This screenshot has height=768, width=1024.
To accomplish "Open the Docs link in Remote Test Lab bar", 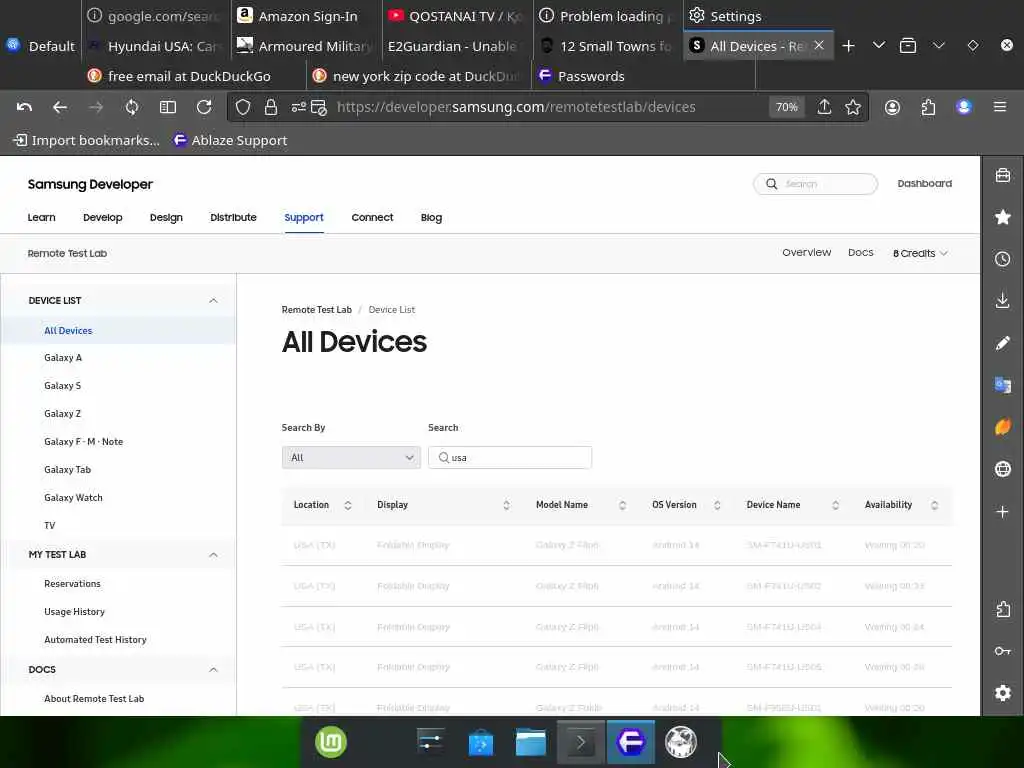I will tap(860, 253).
